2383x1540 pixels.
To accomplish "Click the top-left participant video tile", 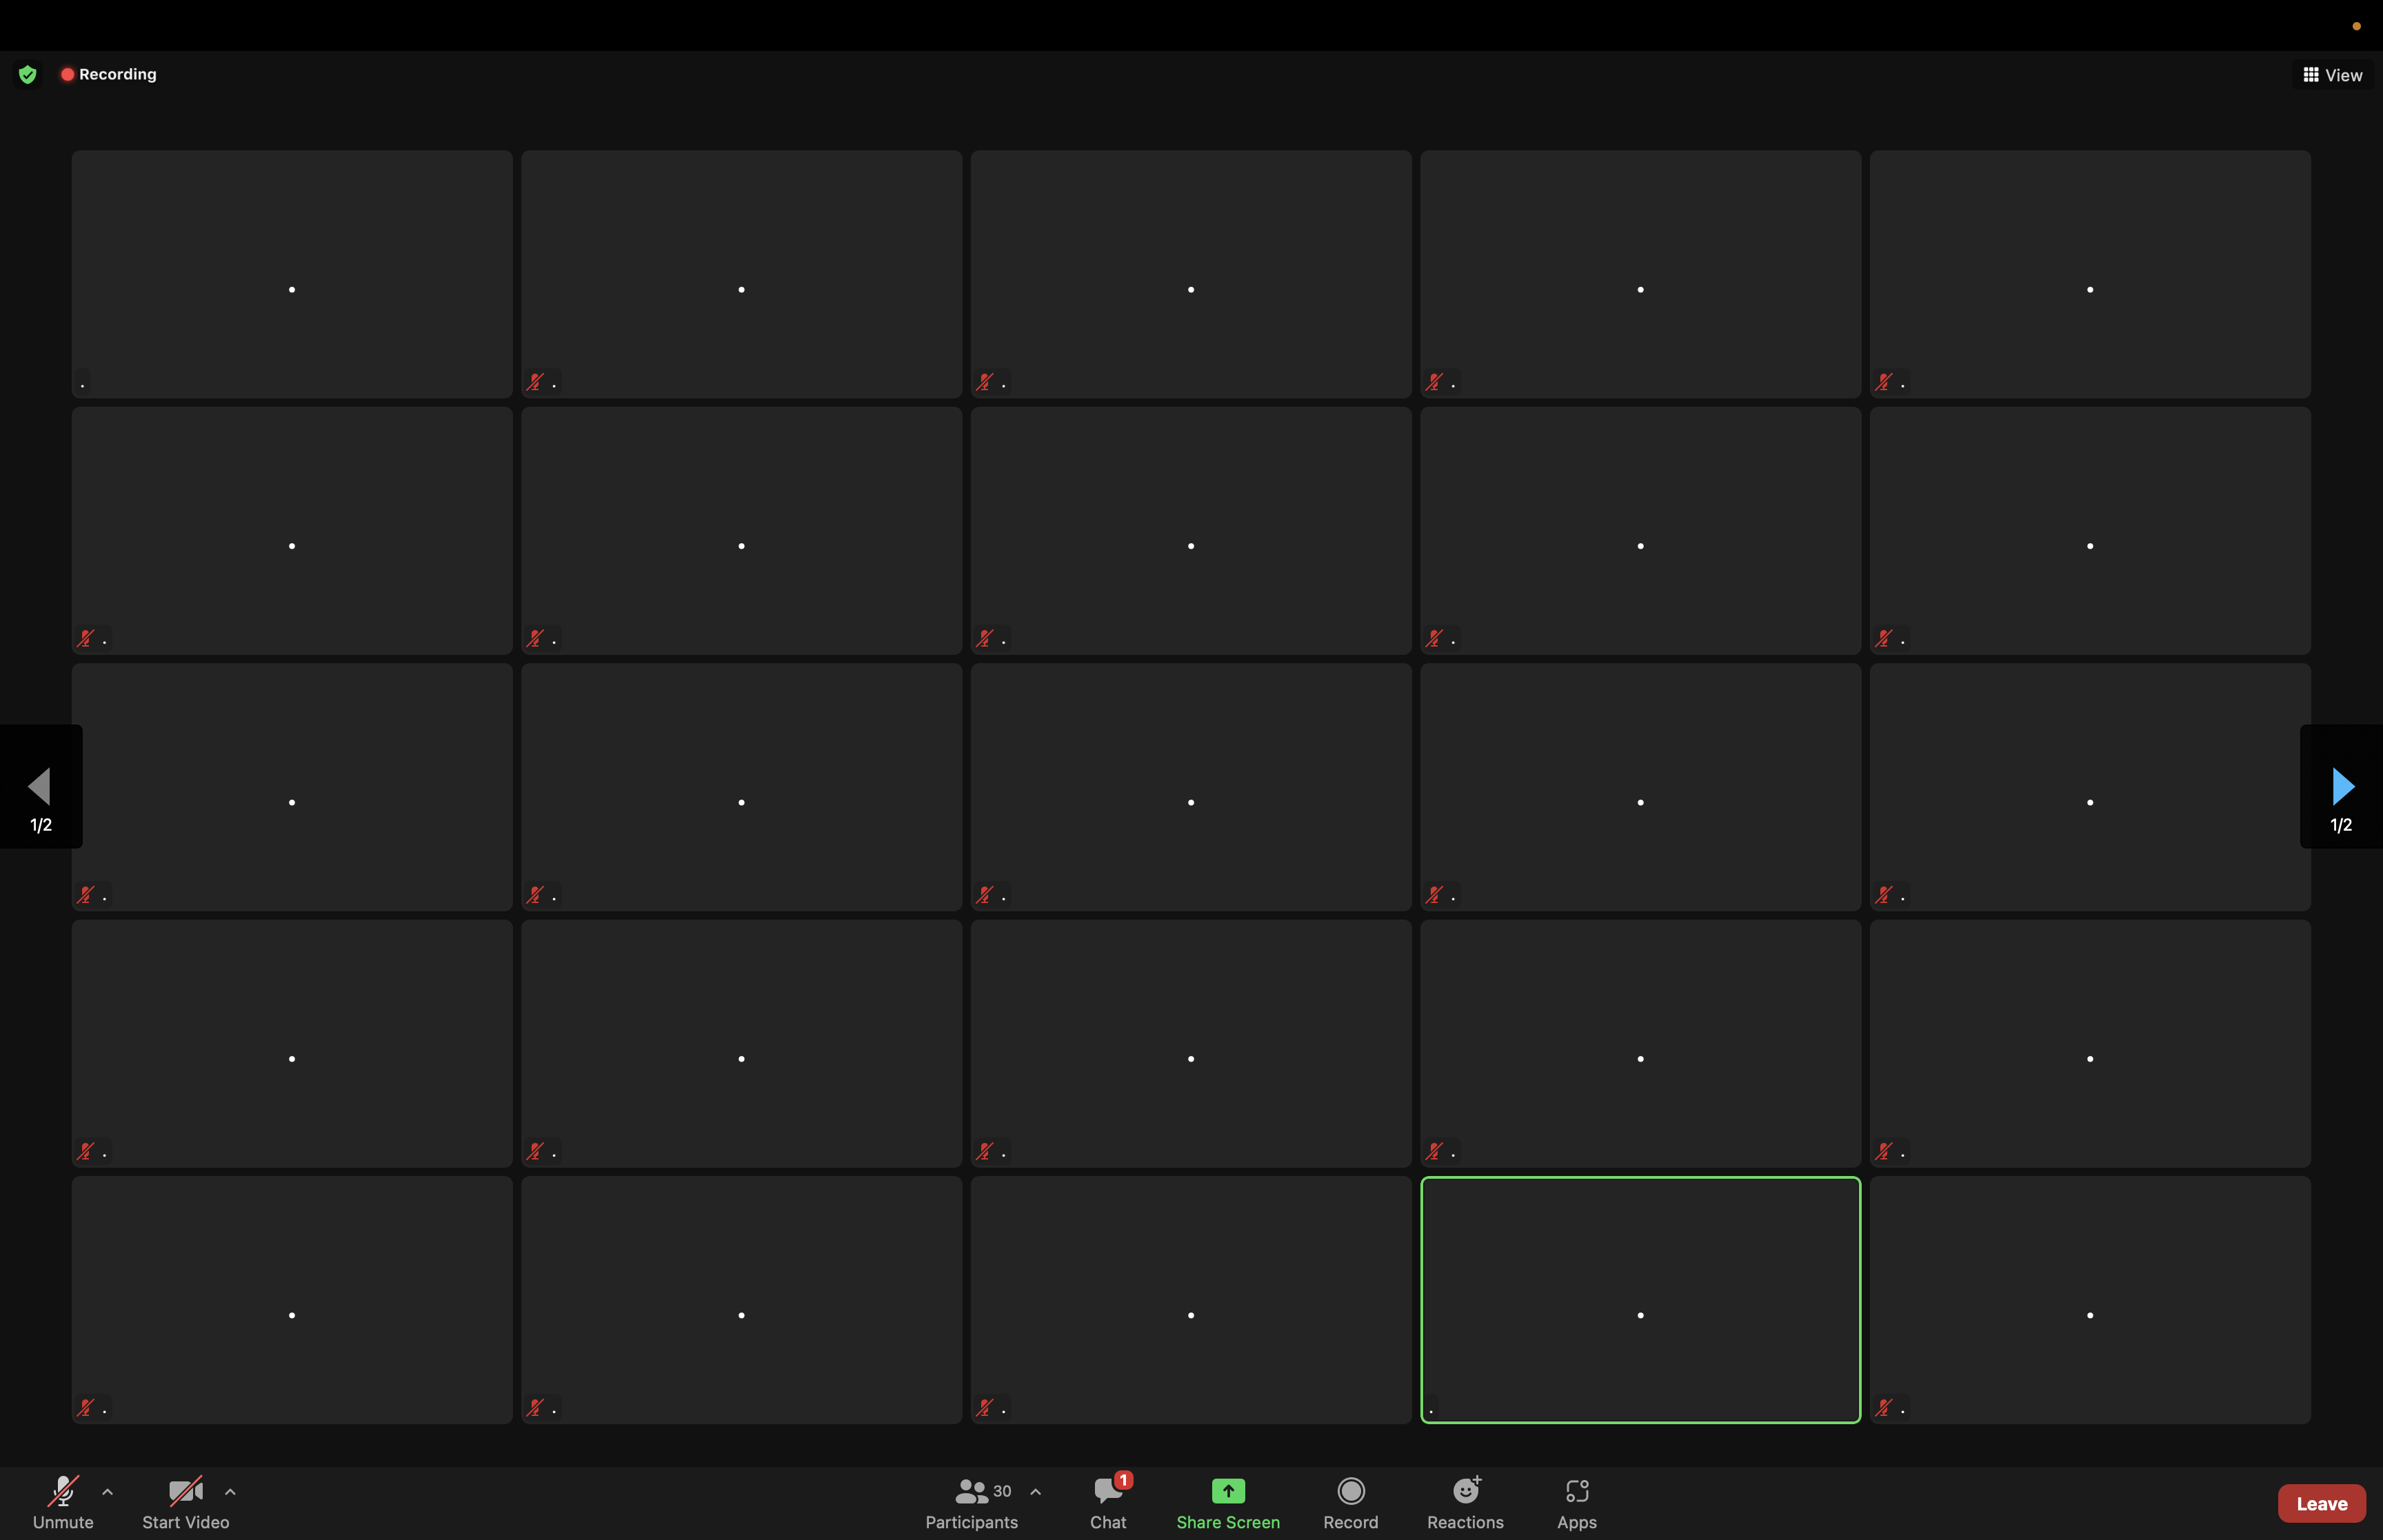I will 292,274.
